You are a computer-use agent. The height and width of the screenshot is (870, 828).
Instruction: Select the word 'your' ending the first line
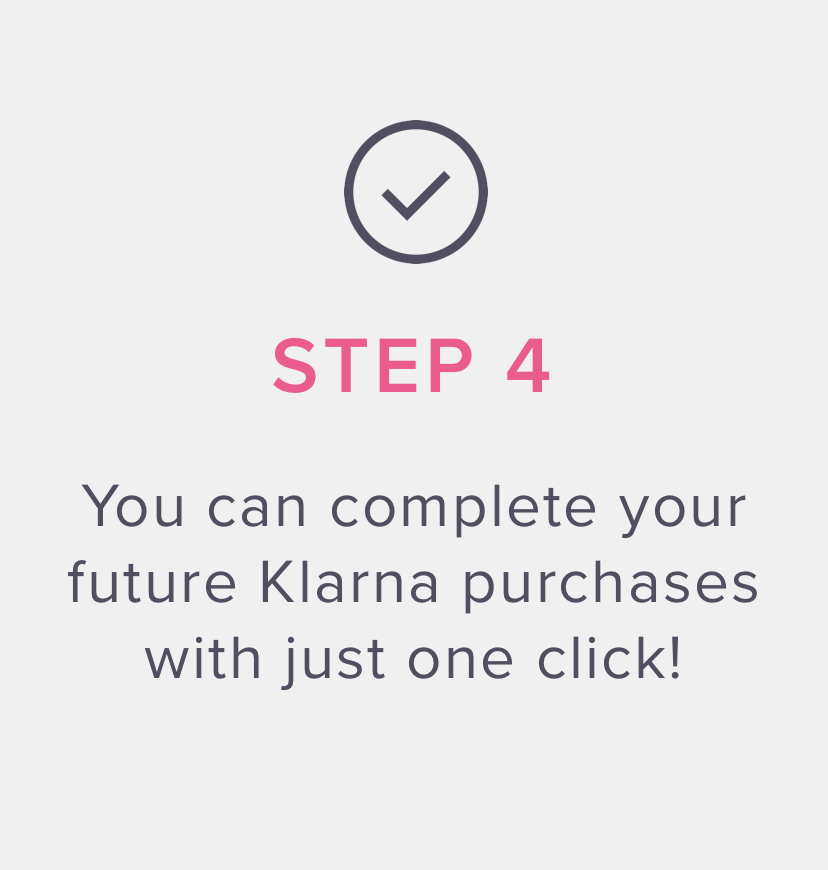[x=683, y=511]
